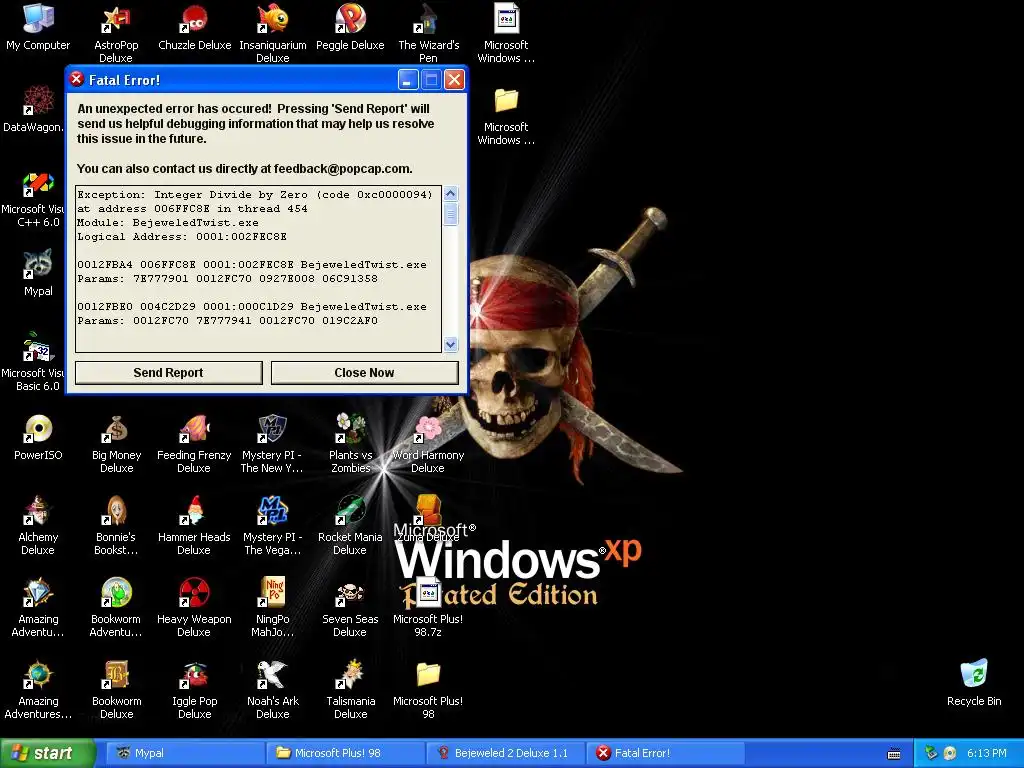Select the Peggle Deluxe shortcut icon

coord(350,18)
